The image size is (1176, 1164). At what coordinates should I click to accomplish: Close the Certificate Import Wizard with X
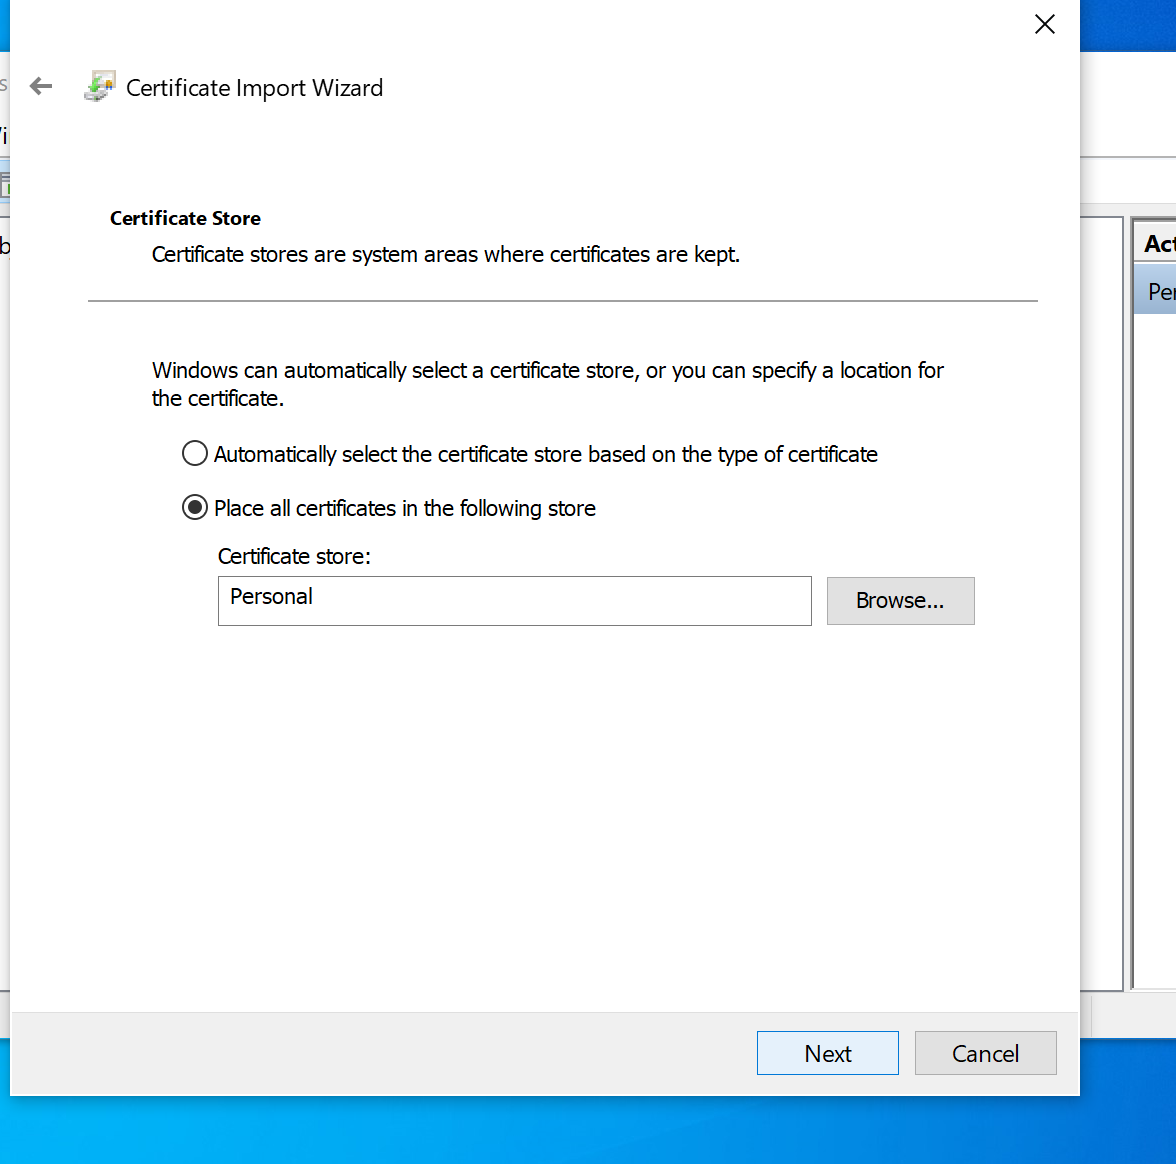point(1044,25)
